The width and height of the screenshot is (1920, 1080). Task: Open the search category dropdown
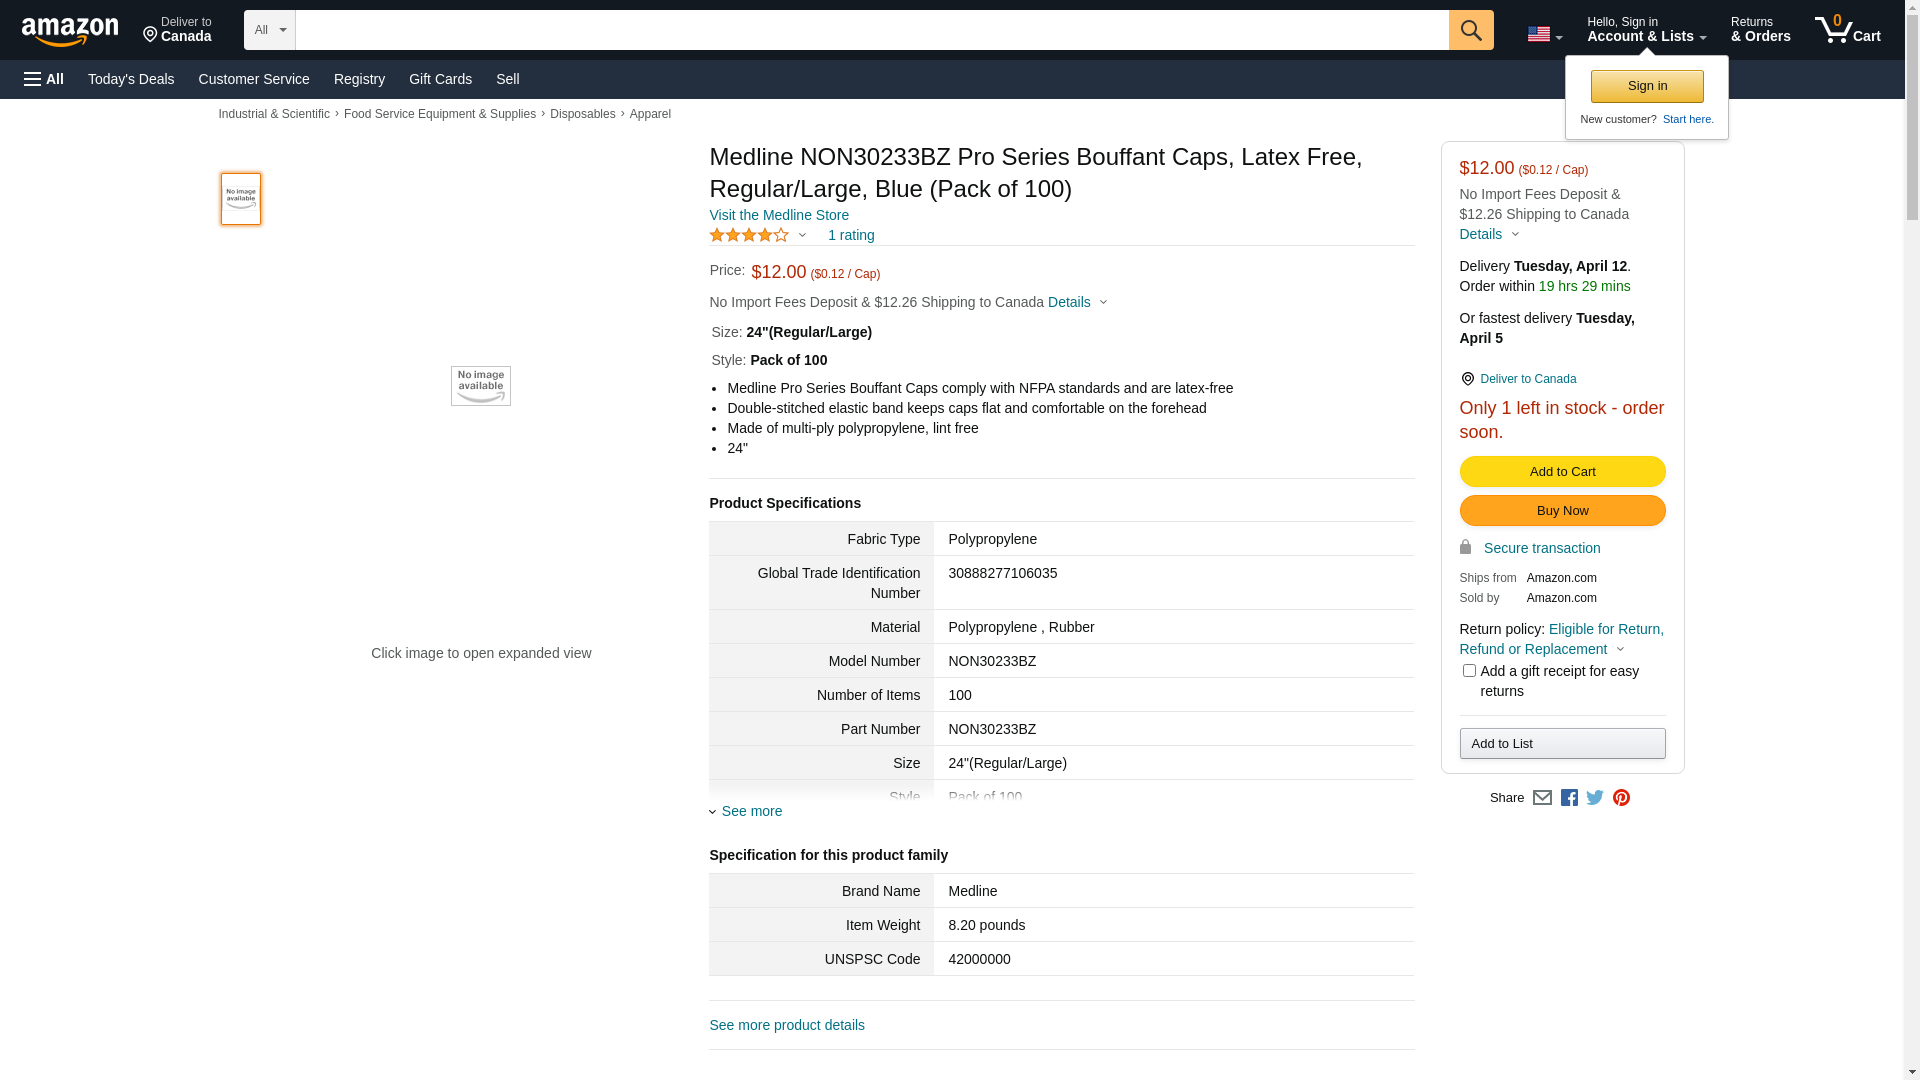point(269,30)
